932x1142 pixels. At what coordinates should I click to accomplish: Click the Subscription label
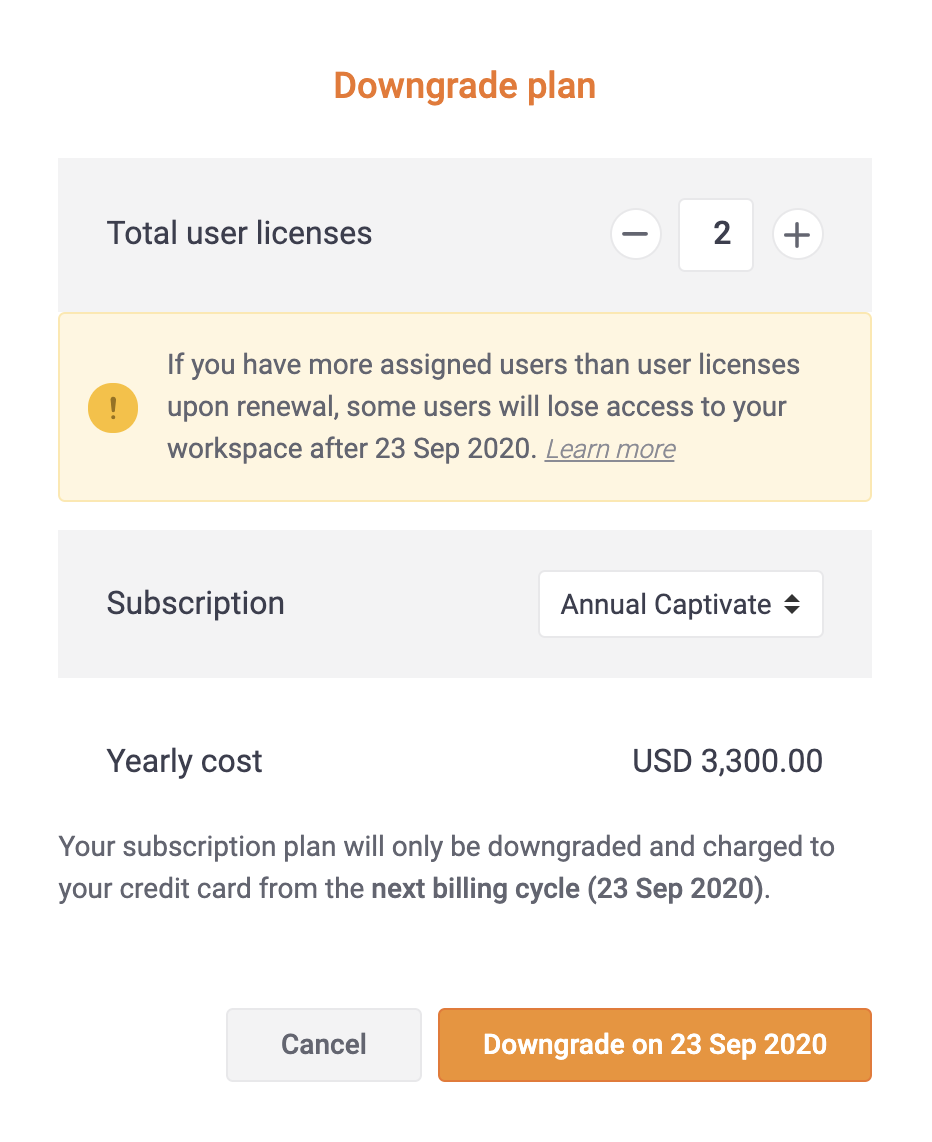pos(196,604)
